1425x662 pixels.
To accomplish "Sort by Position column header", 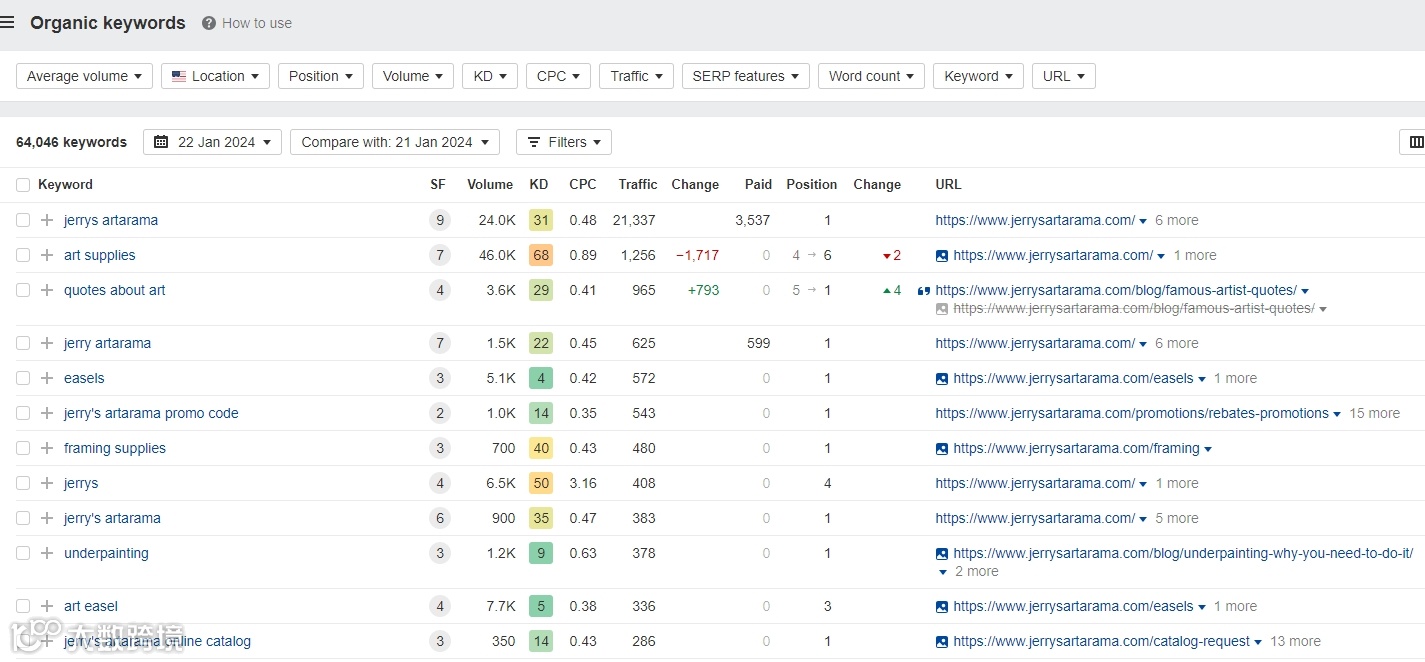I will pyautogui.click(x=812, y=185).
